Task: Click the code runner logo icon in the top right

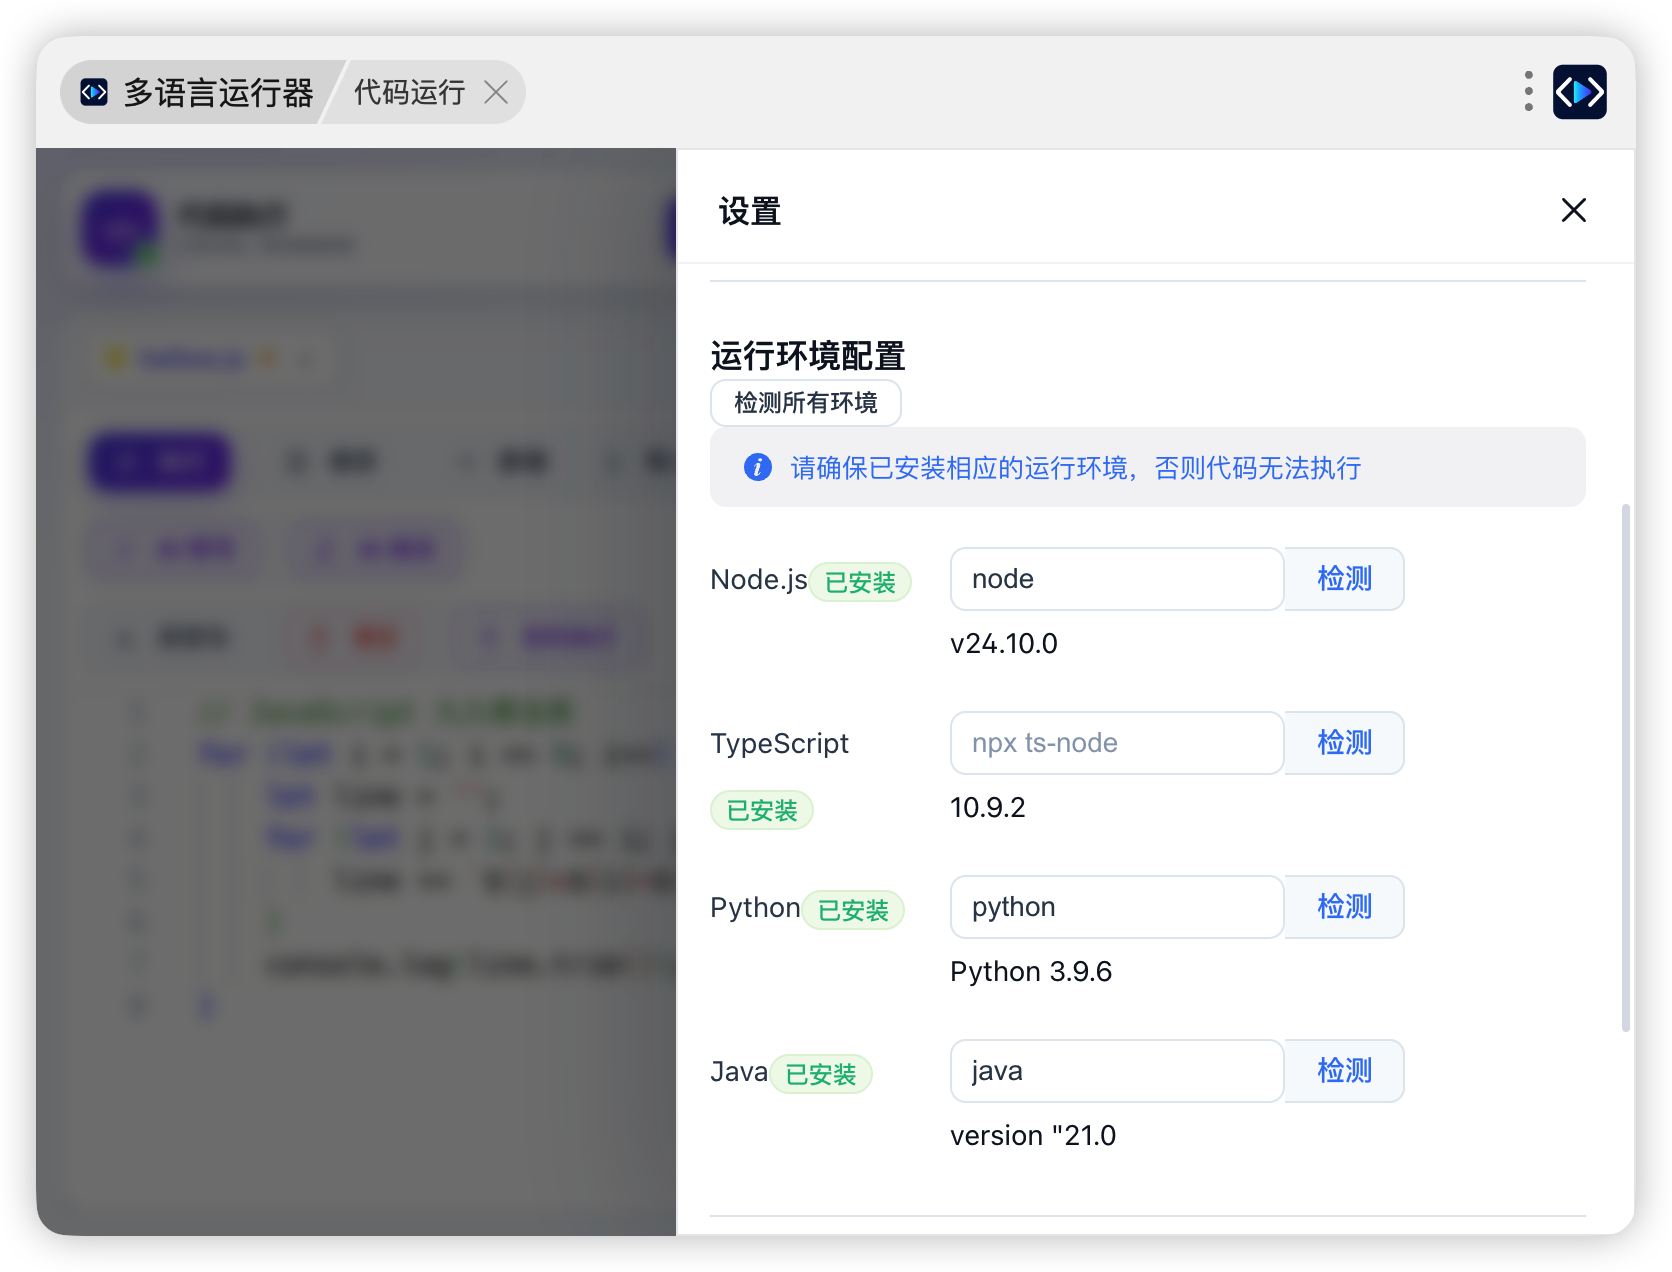Action: pos(1579,92)
